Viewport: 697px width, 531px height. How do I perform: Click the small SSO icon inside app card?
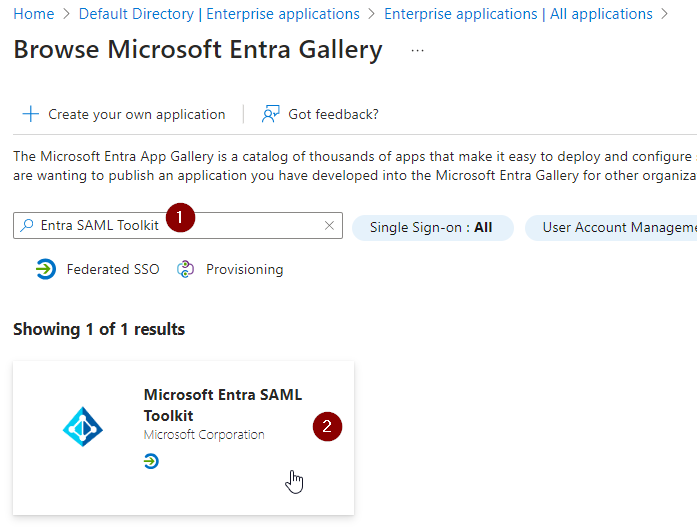pyautogui.click(x=151, y=461)
